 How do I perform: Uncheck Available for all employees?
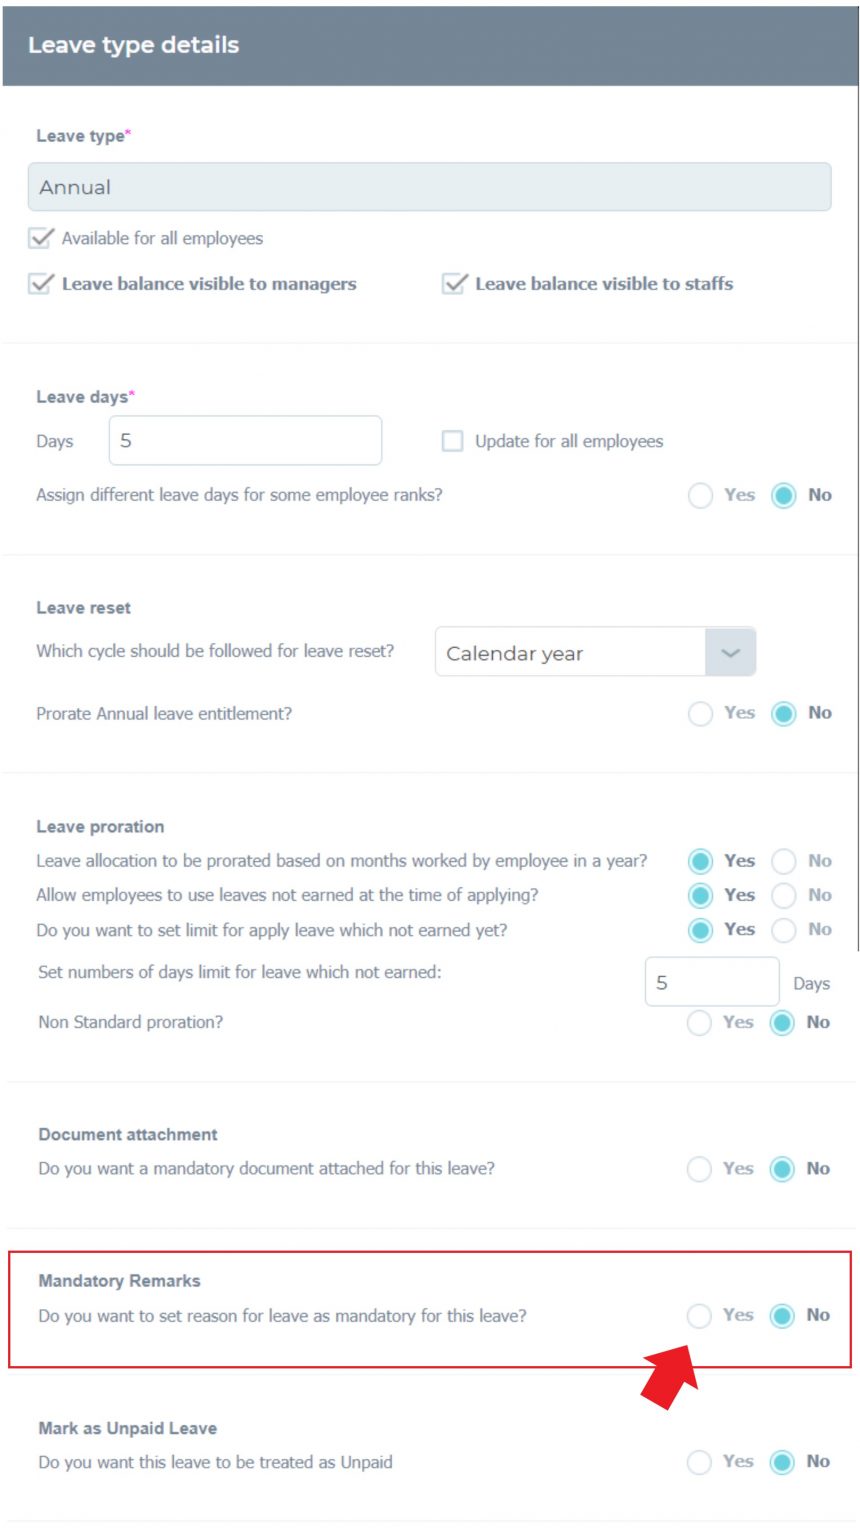42,238
